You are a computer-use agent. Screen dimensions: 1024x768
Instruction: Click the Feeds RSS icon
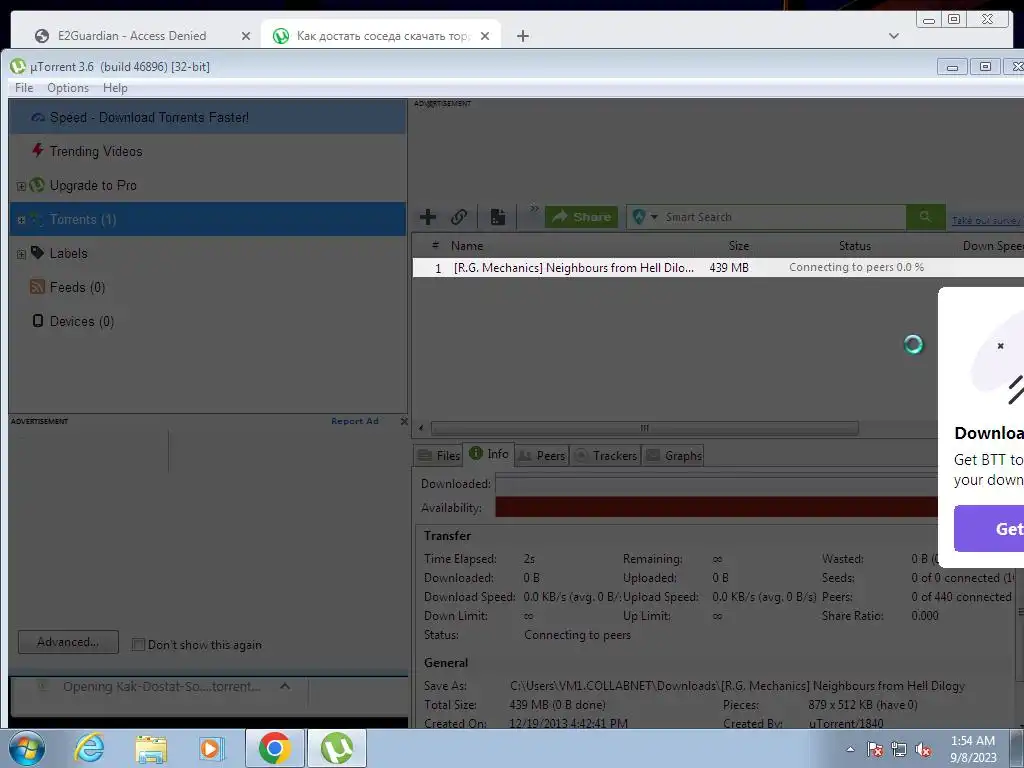[37, 287]
